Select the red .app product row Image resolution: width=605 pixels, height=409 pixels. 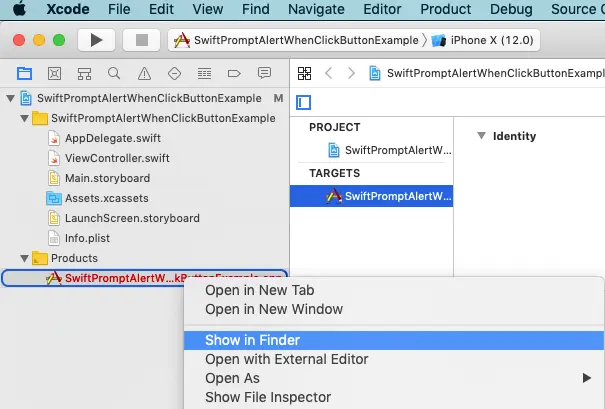click(144, 278)
